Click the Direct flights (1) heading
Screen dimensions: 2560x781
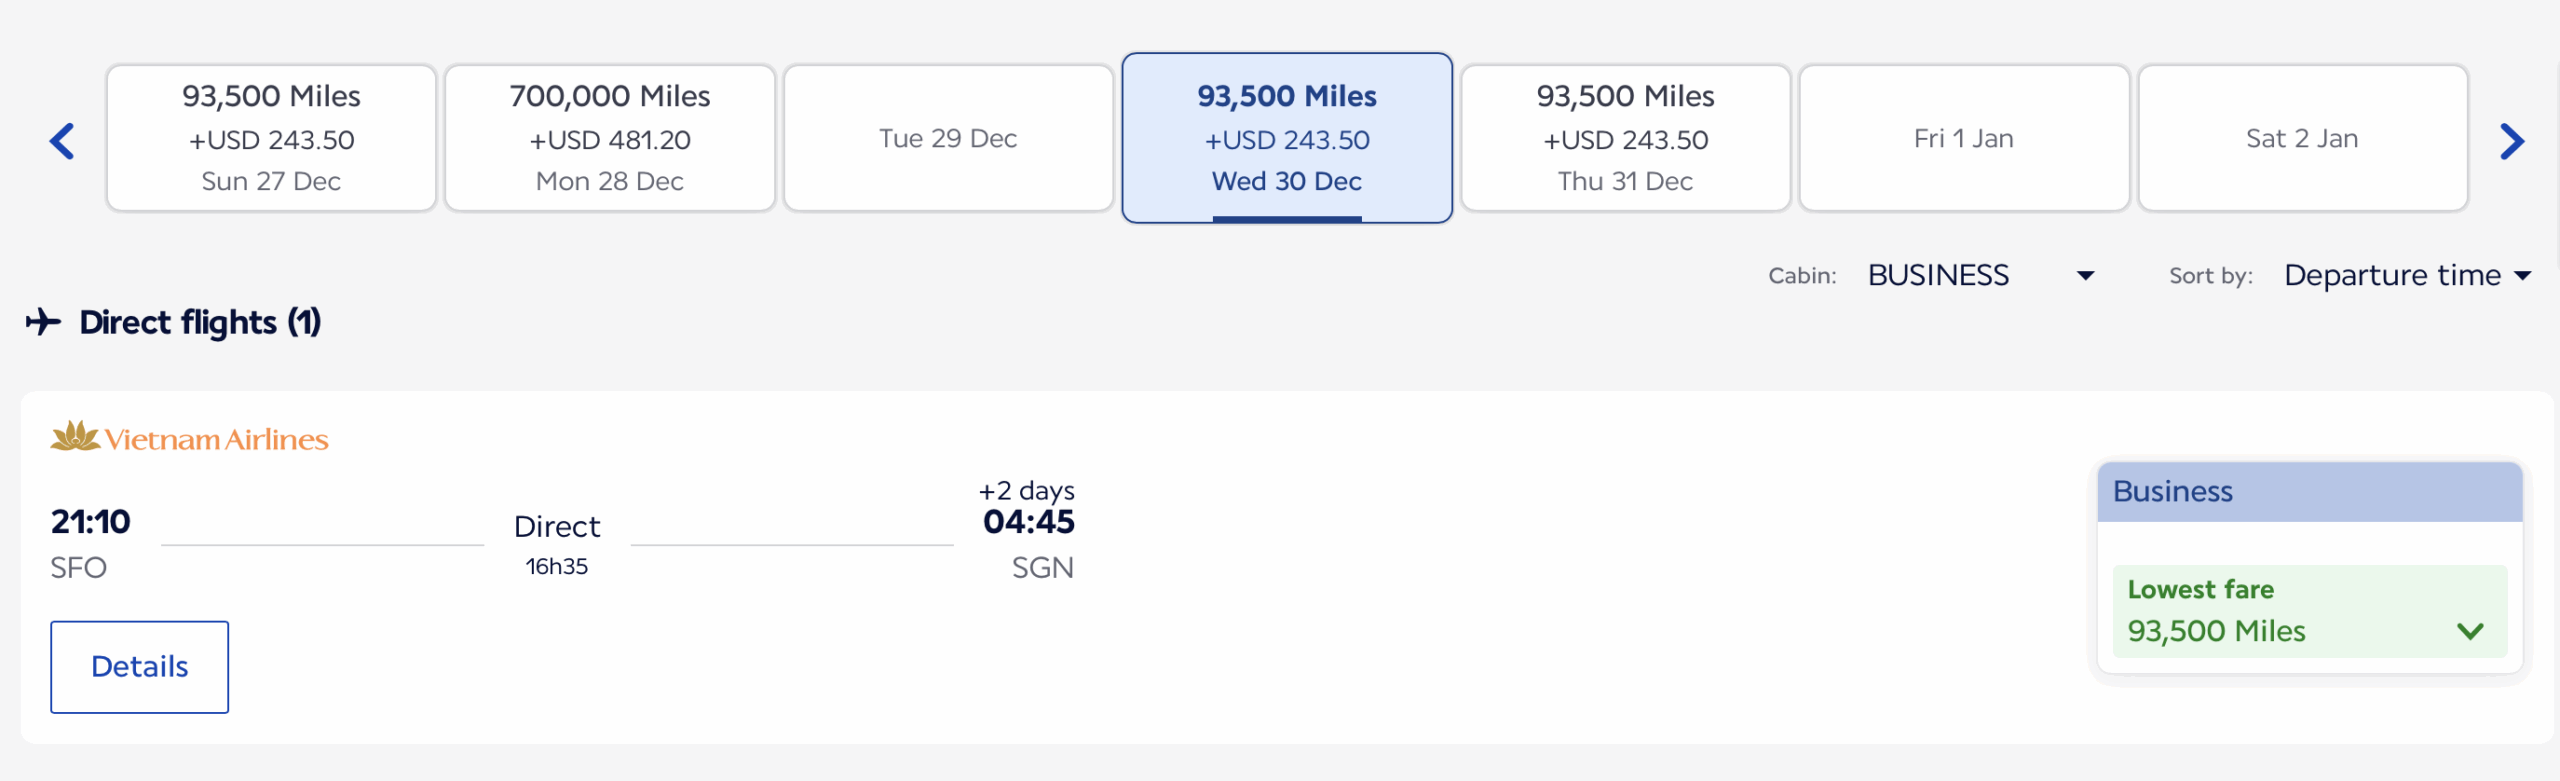click(200, 322)
